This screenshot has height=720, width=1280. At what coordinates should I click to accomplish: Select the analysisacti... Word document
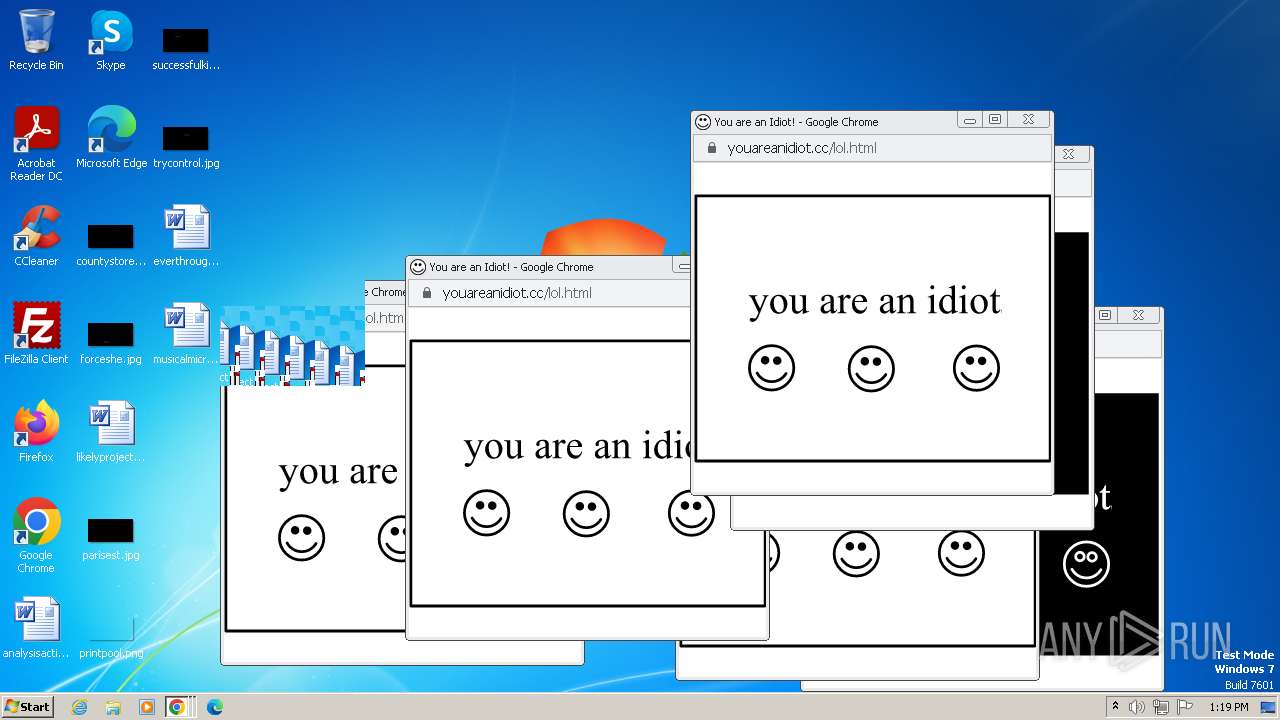tap(36, 628)
